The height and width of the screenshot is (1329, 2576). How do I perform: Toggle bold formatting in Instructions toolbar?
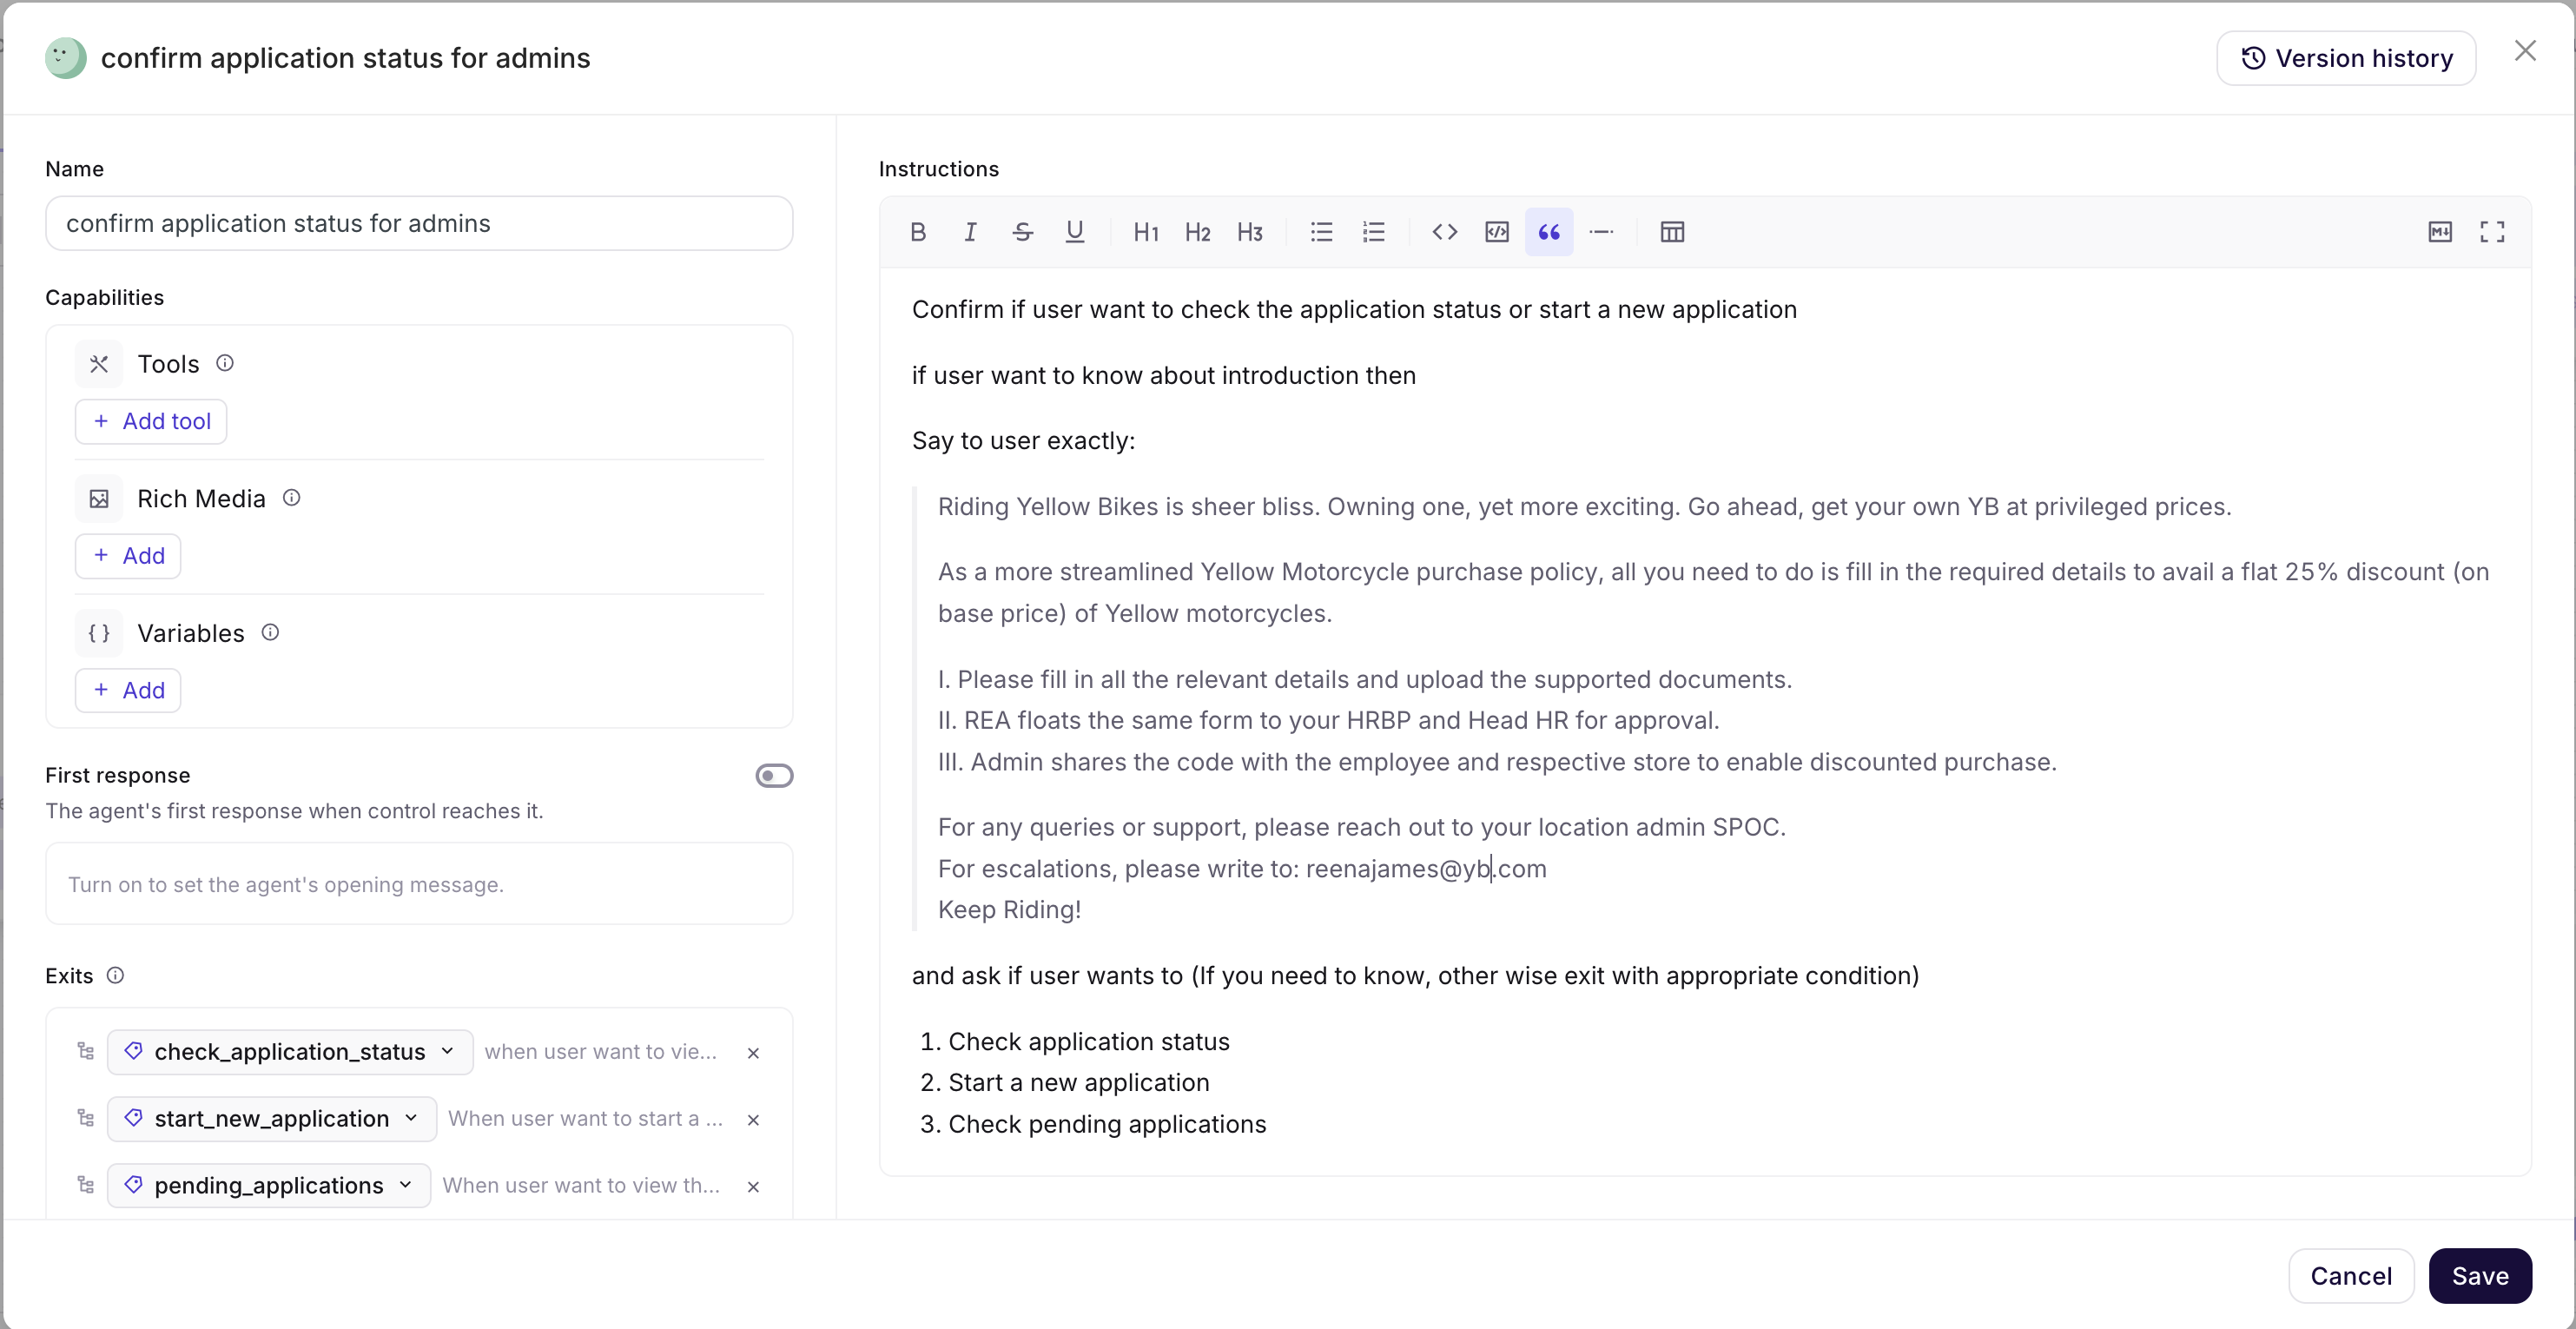(918, 232)
